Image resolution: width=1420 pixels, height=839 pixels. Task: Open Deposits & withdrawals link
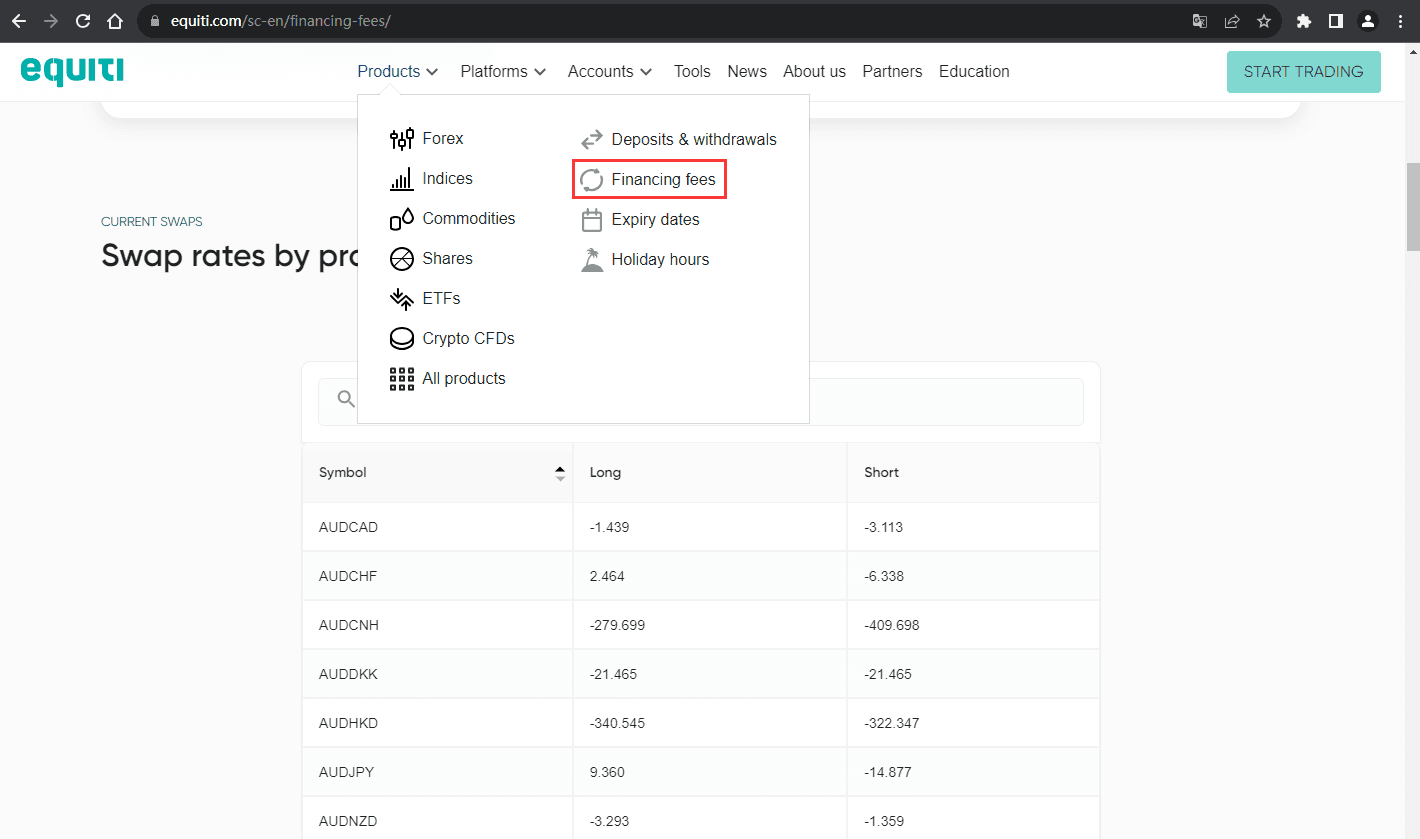(x=694, y=140)
